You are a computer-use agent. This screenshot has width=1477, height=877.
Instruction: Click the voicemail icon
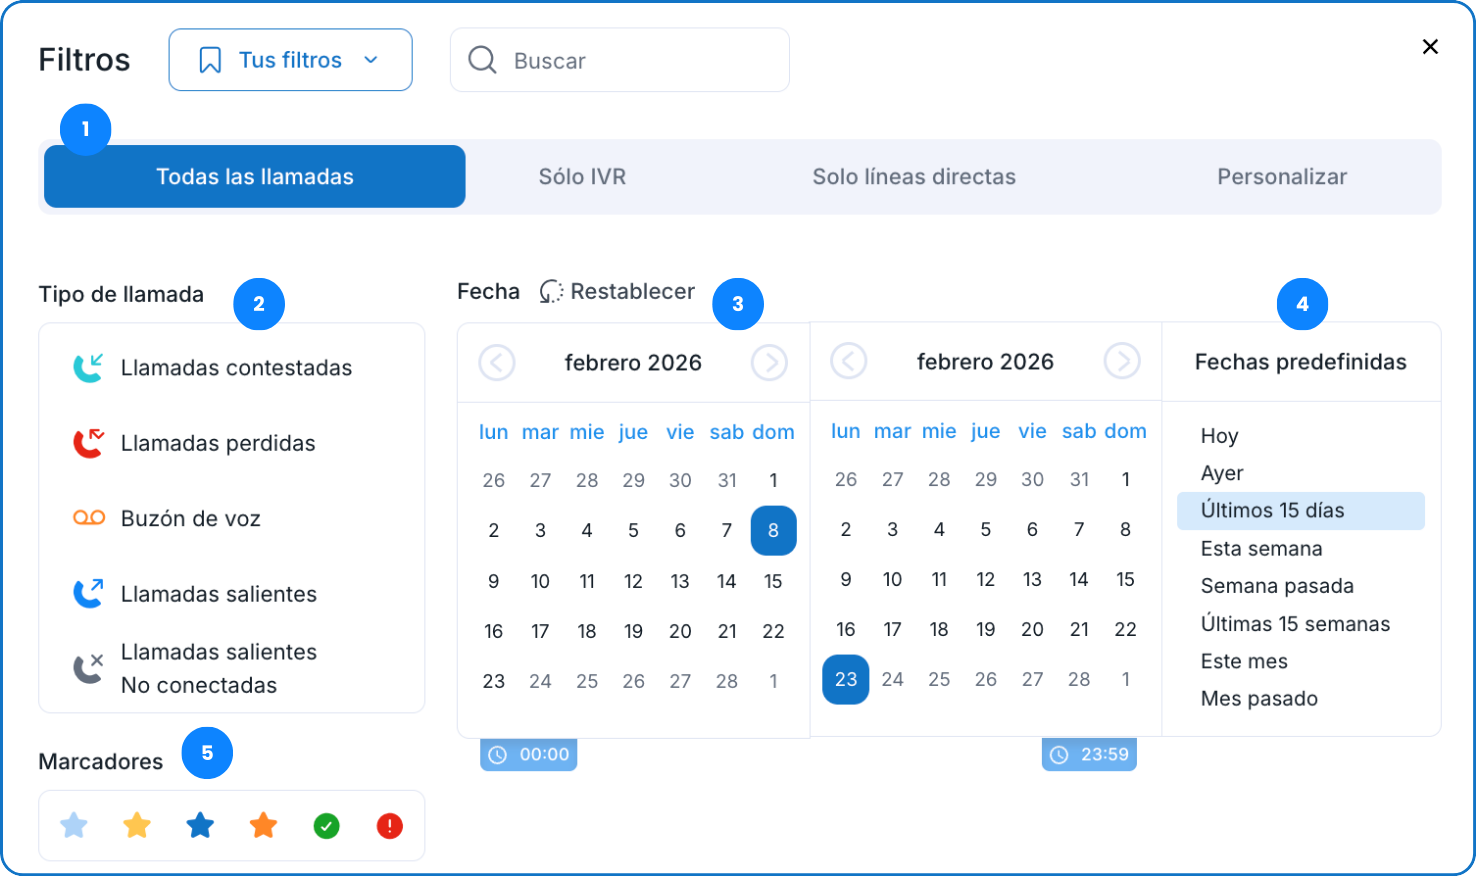pyautogui.click(x=89, y=518)
